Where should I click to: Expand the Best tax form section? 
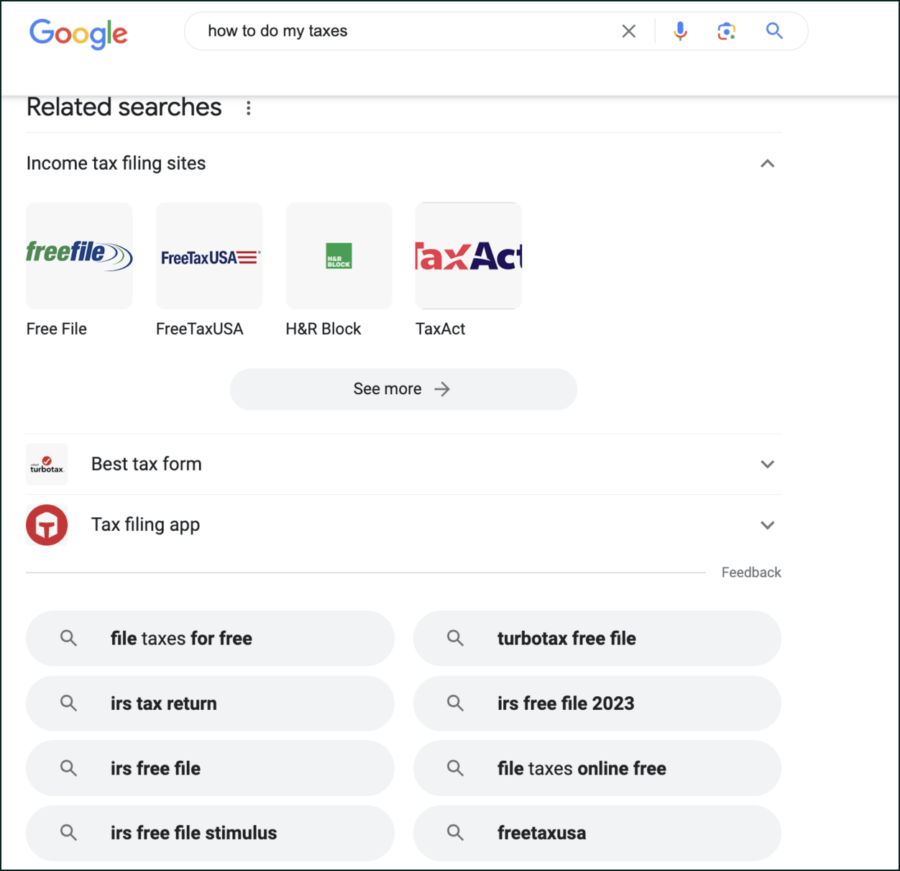(767, 464)
